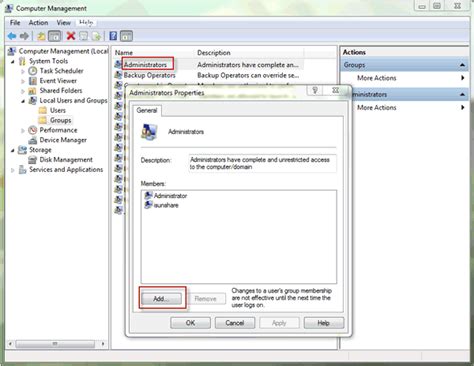The height and width of the screenshot is (366, 474).
Task: Click OK in Administrators Properties
Action: point(190,323)
